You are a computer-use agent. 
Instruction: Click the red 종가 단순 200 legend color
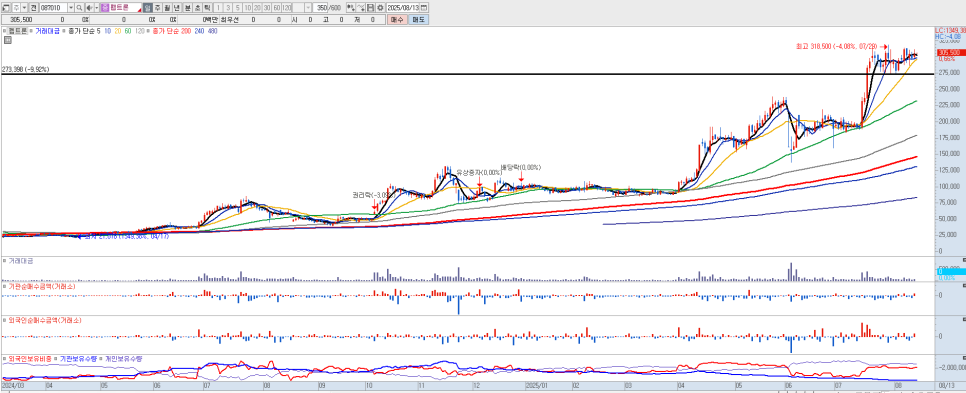pos(172,31)
